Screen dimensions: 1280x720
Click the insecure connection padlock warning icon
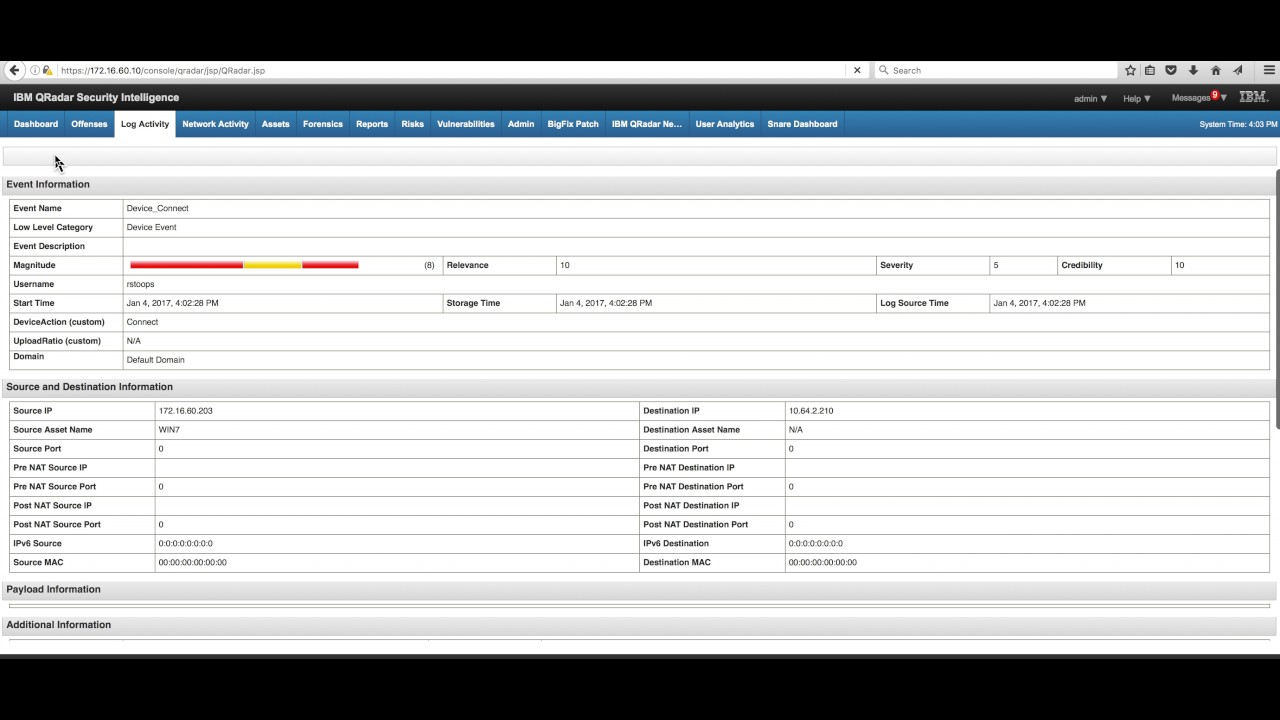[47, 70]
